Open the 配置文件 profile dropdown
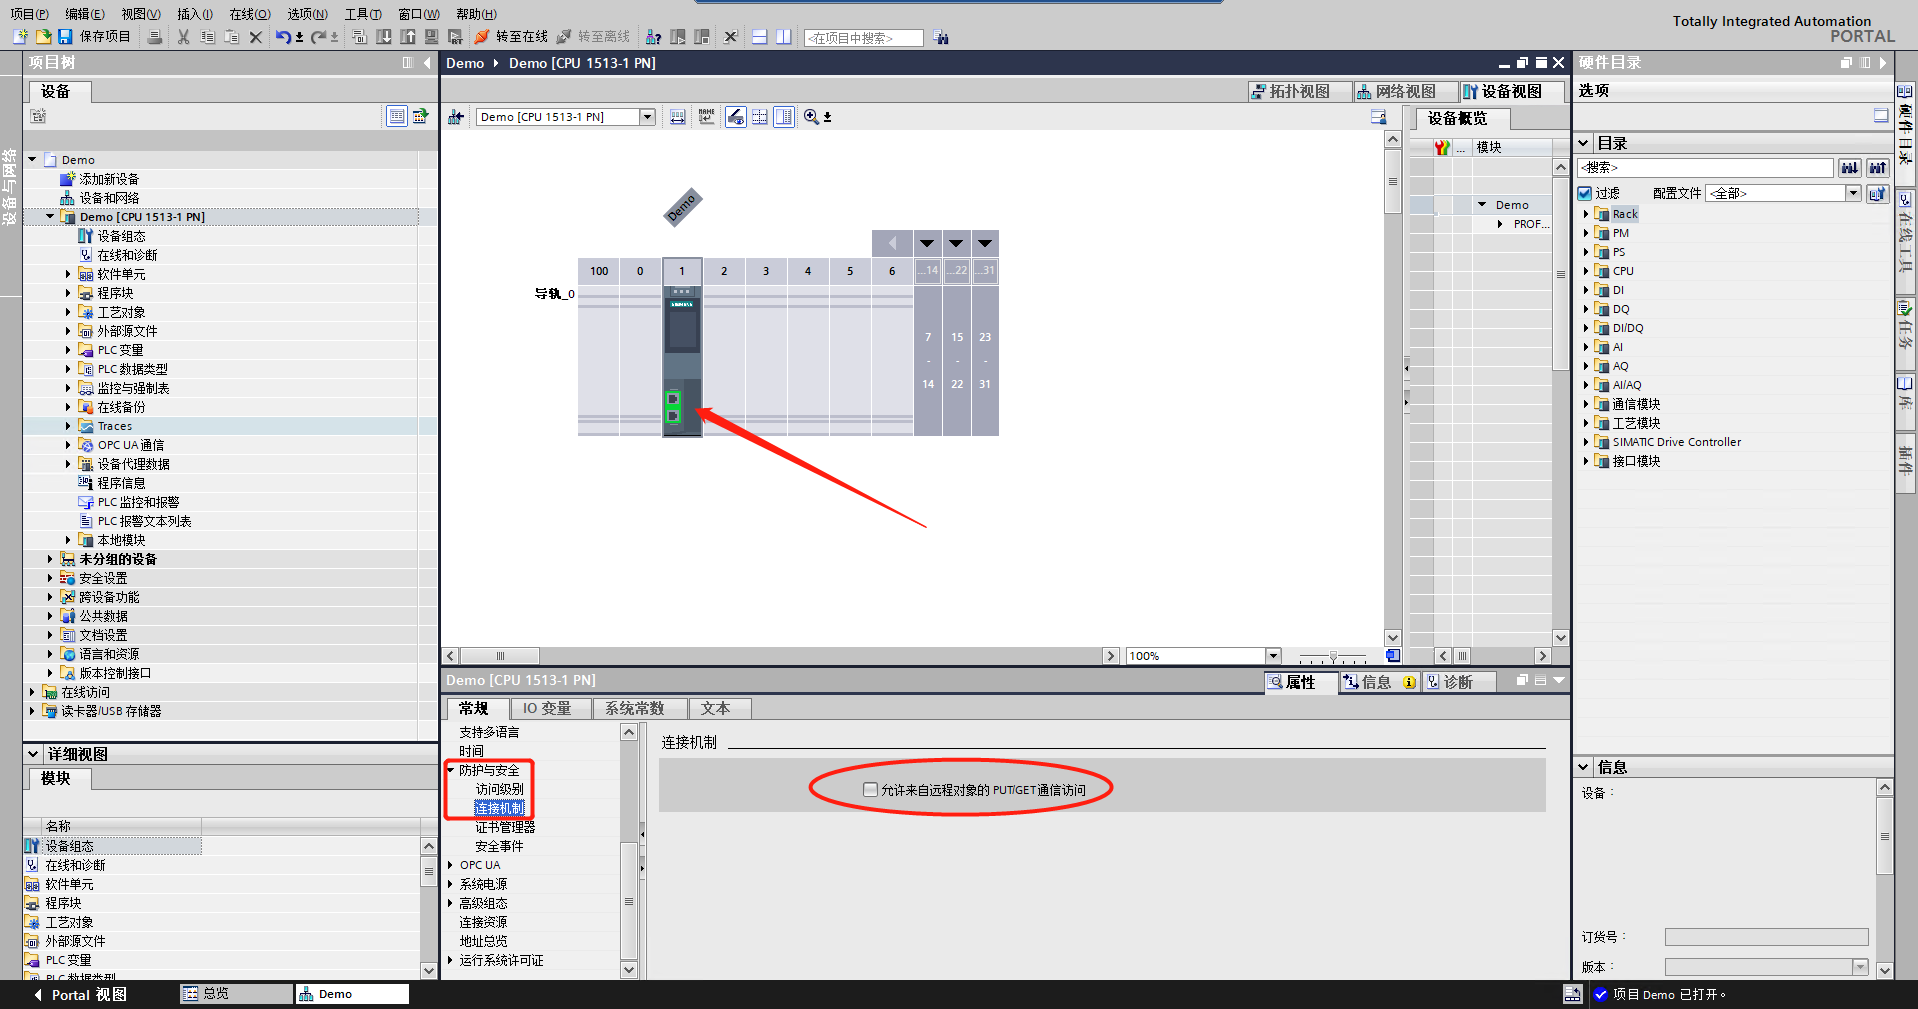The height and width of the screenshot is (1009, 1918). 1853,193
